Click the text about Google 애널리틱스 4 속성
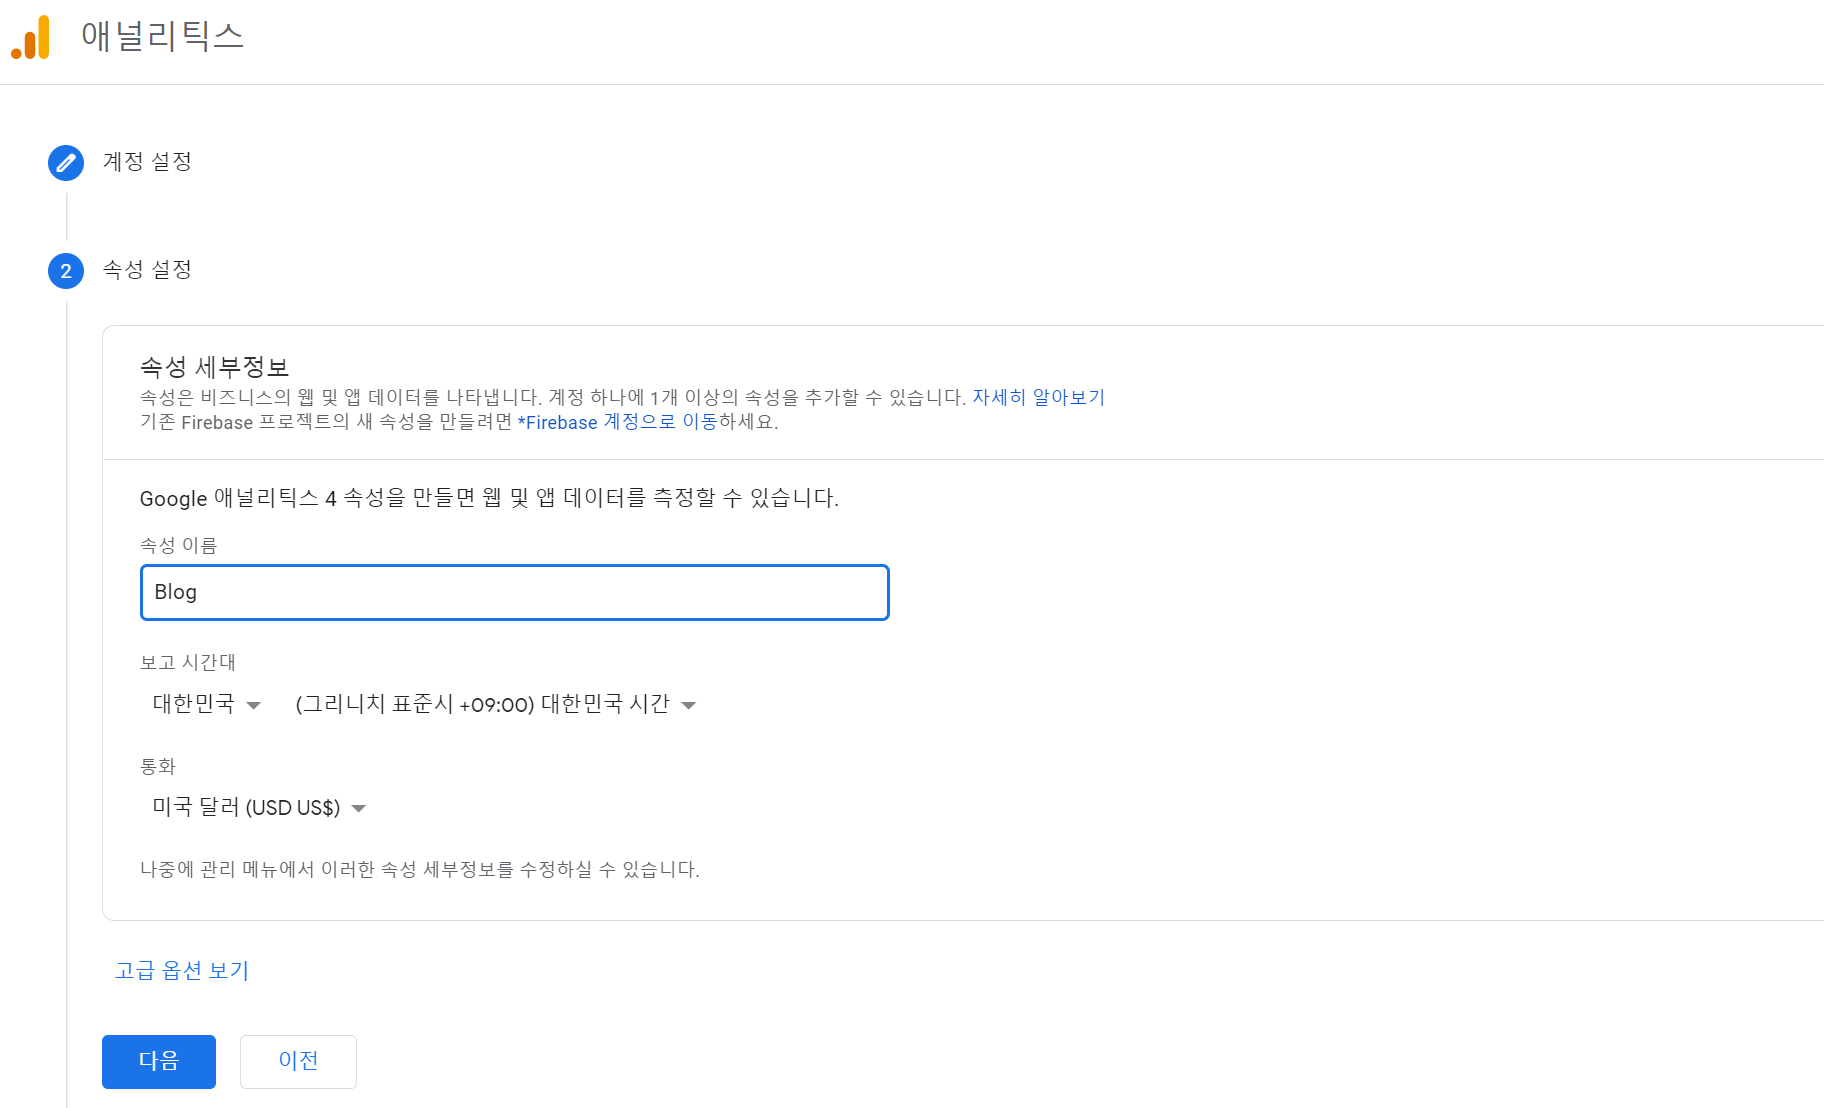The image size is (1824, 1108). pos(489,497)
